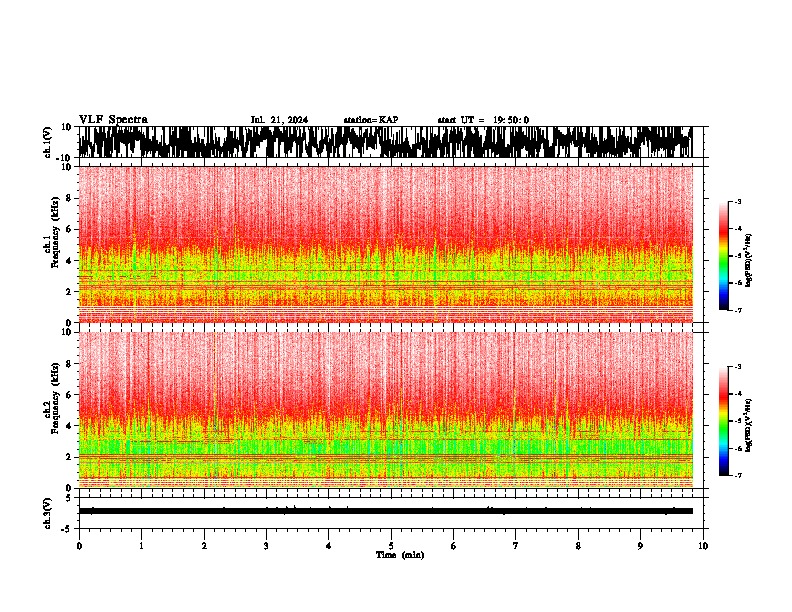Image resolution: width=792 pixels, height=612 pixels.
Task: Select the "start UT = 19:50:0" text
Action: coord(483,120)
